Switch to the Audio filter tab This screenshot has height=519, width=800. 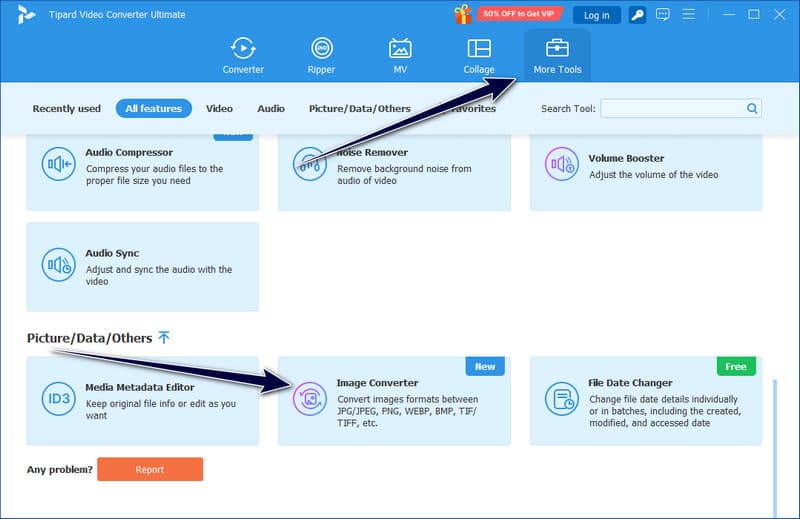tap(271, 108)
